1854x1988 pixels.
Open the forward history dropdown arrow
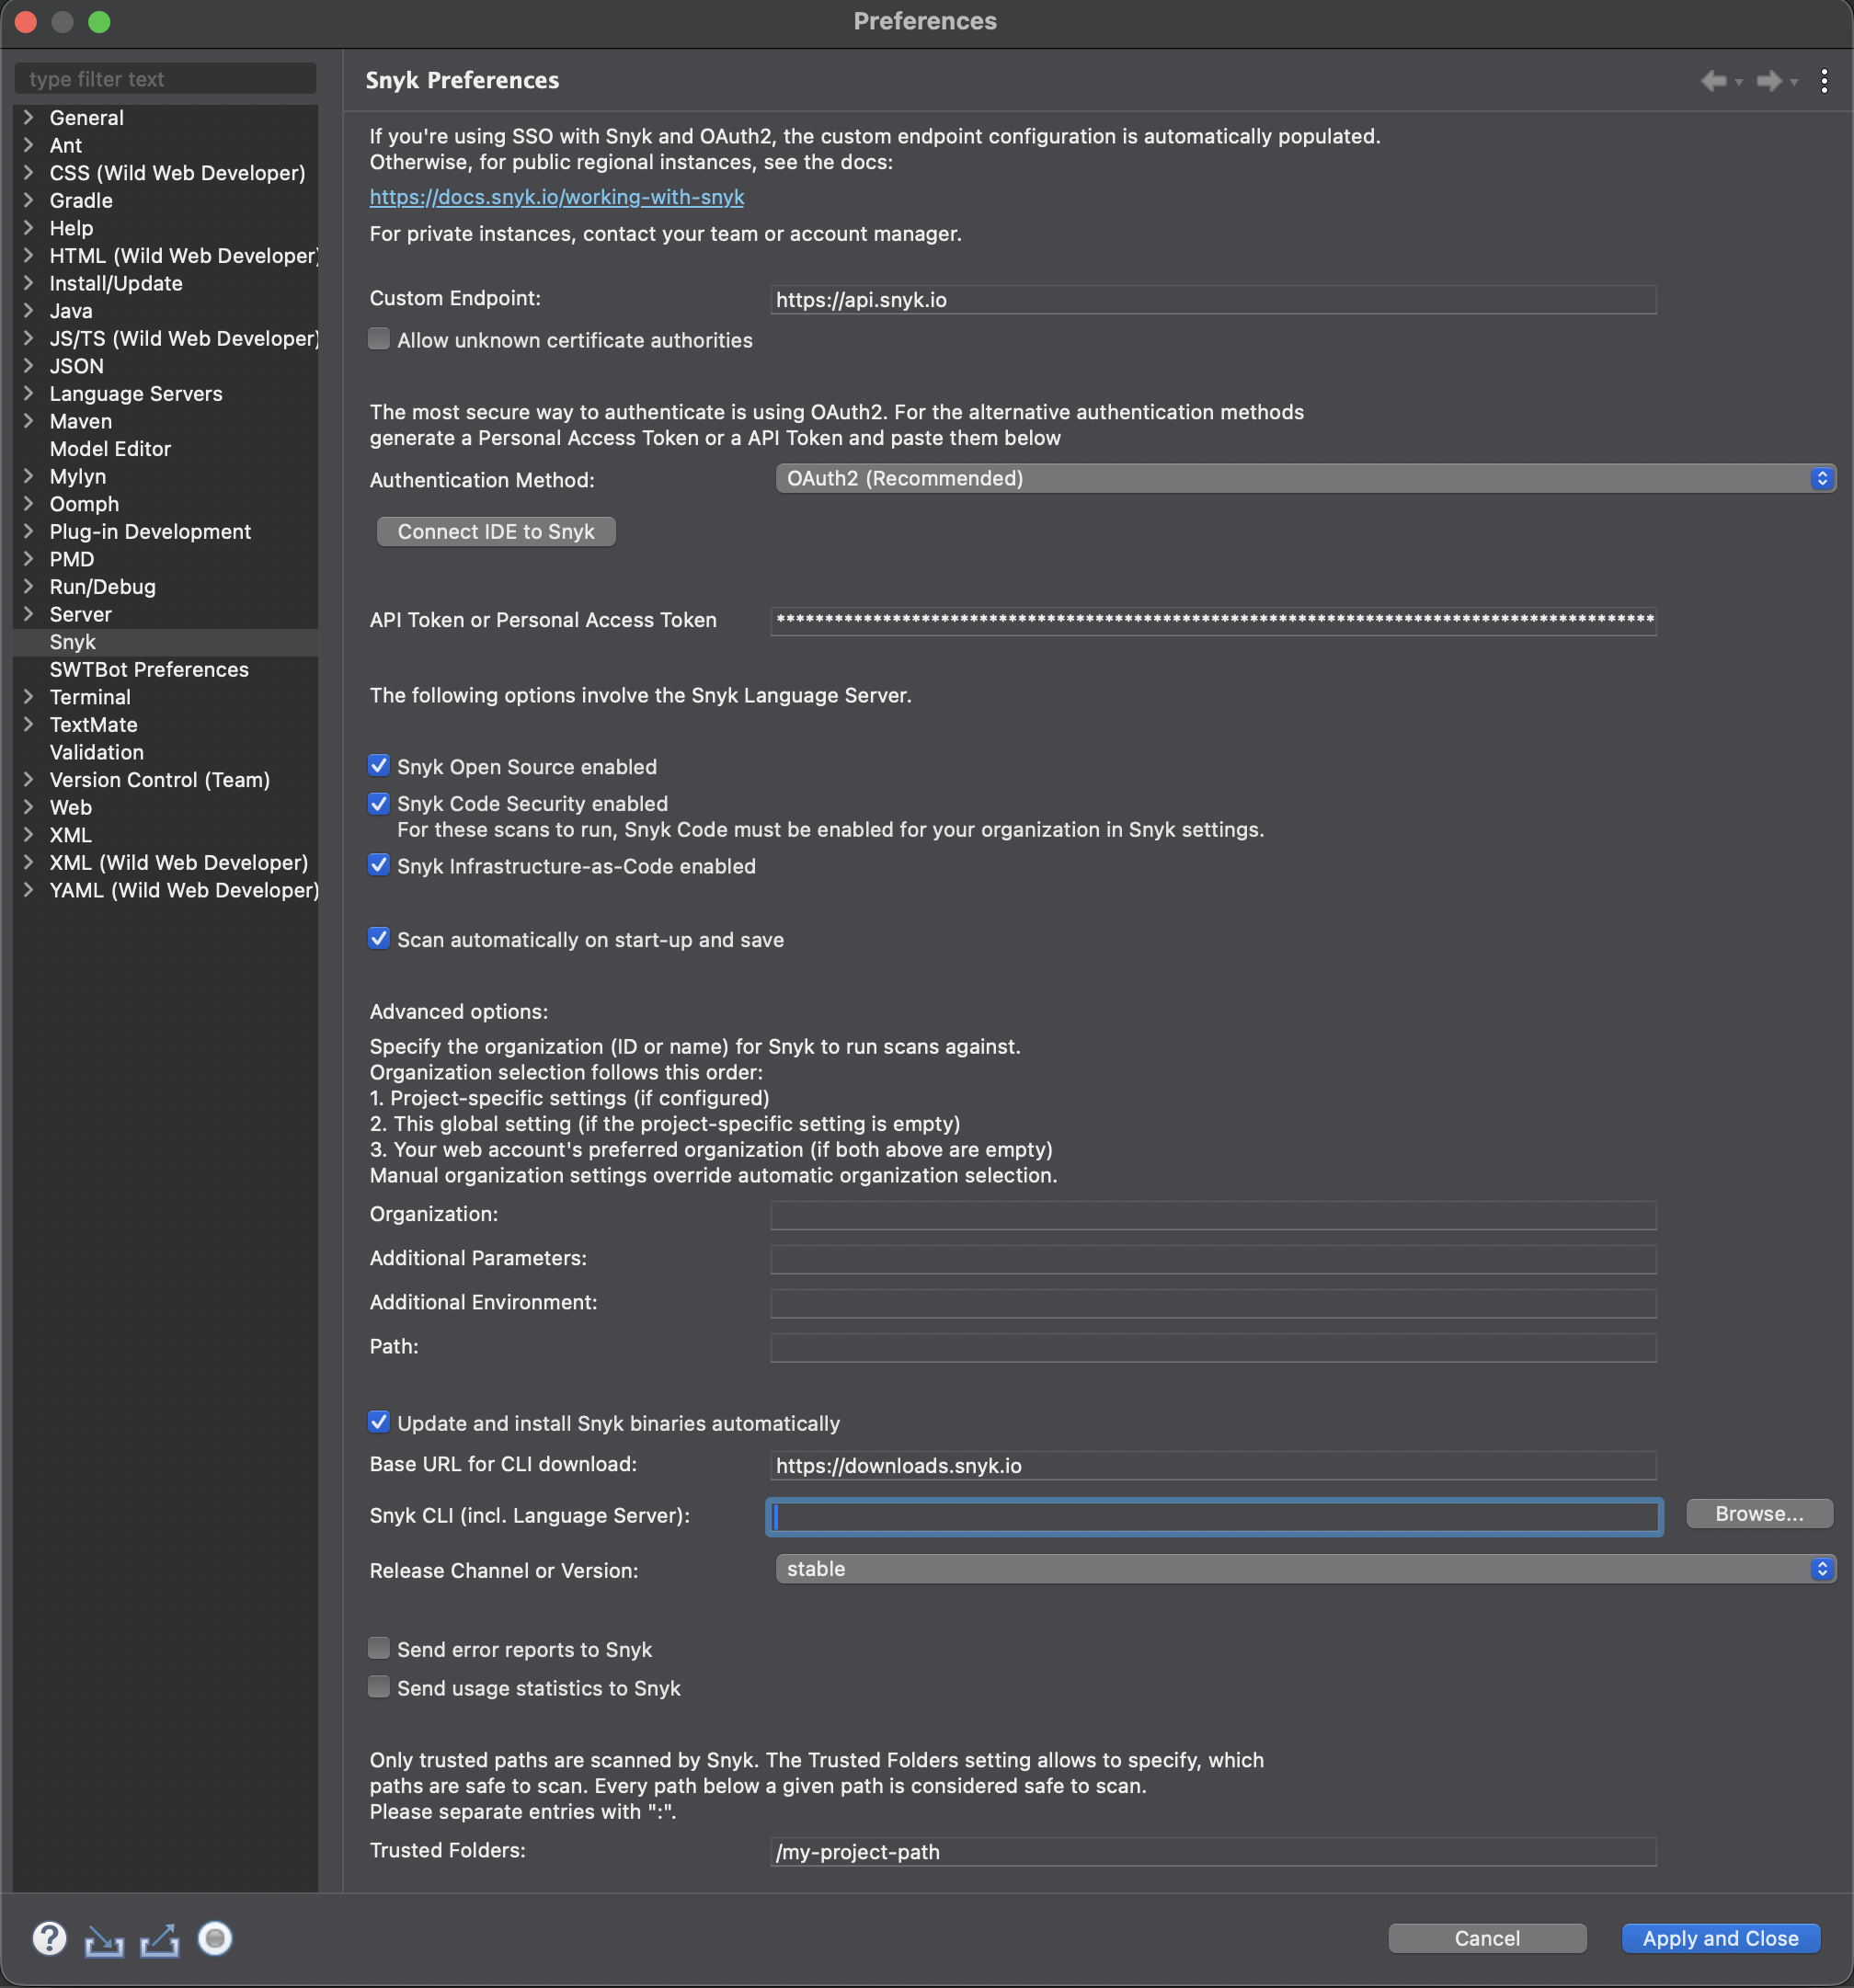1794,83
